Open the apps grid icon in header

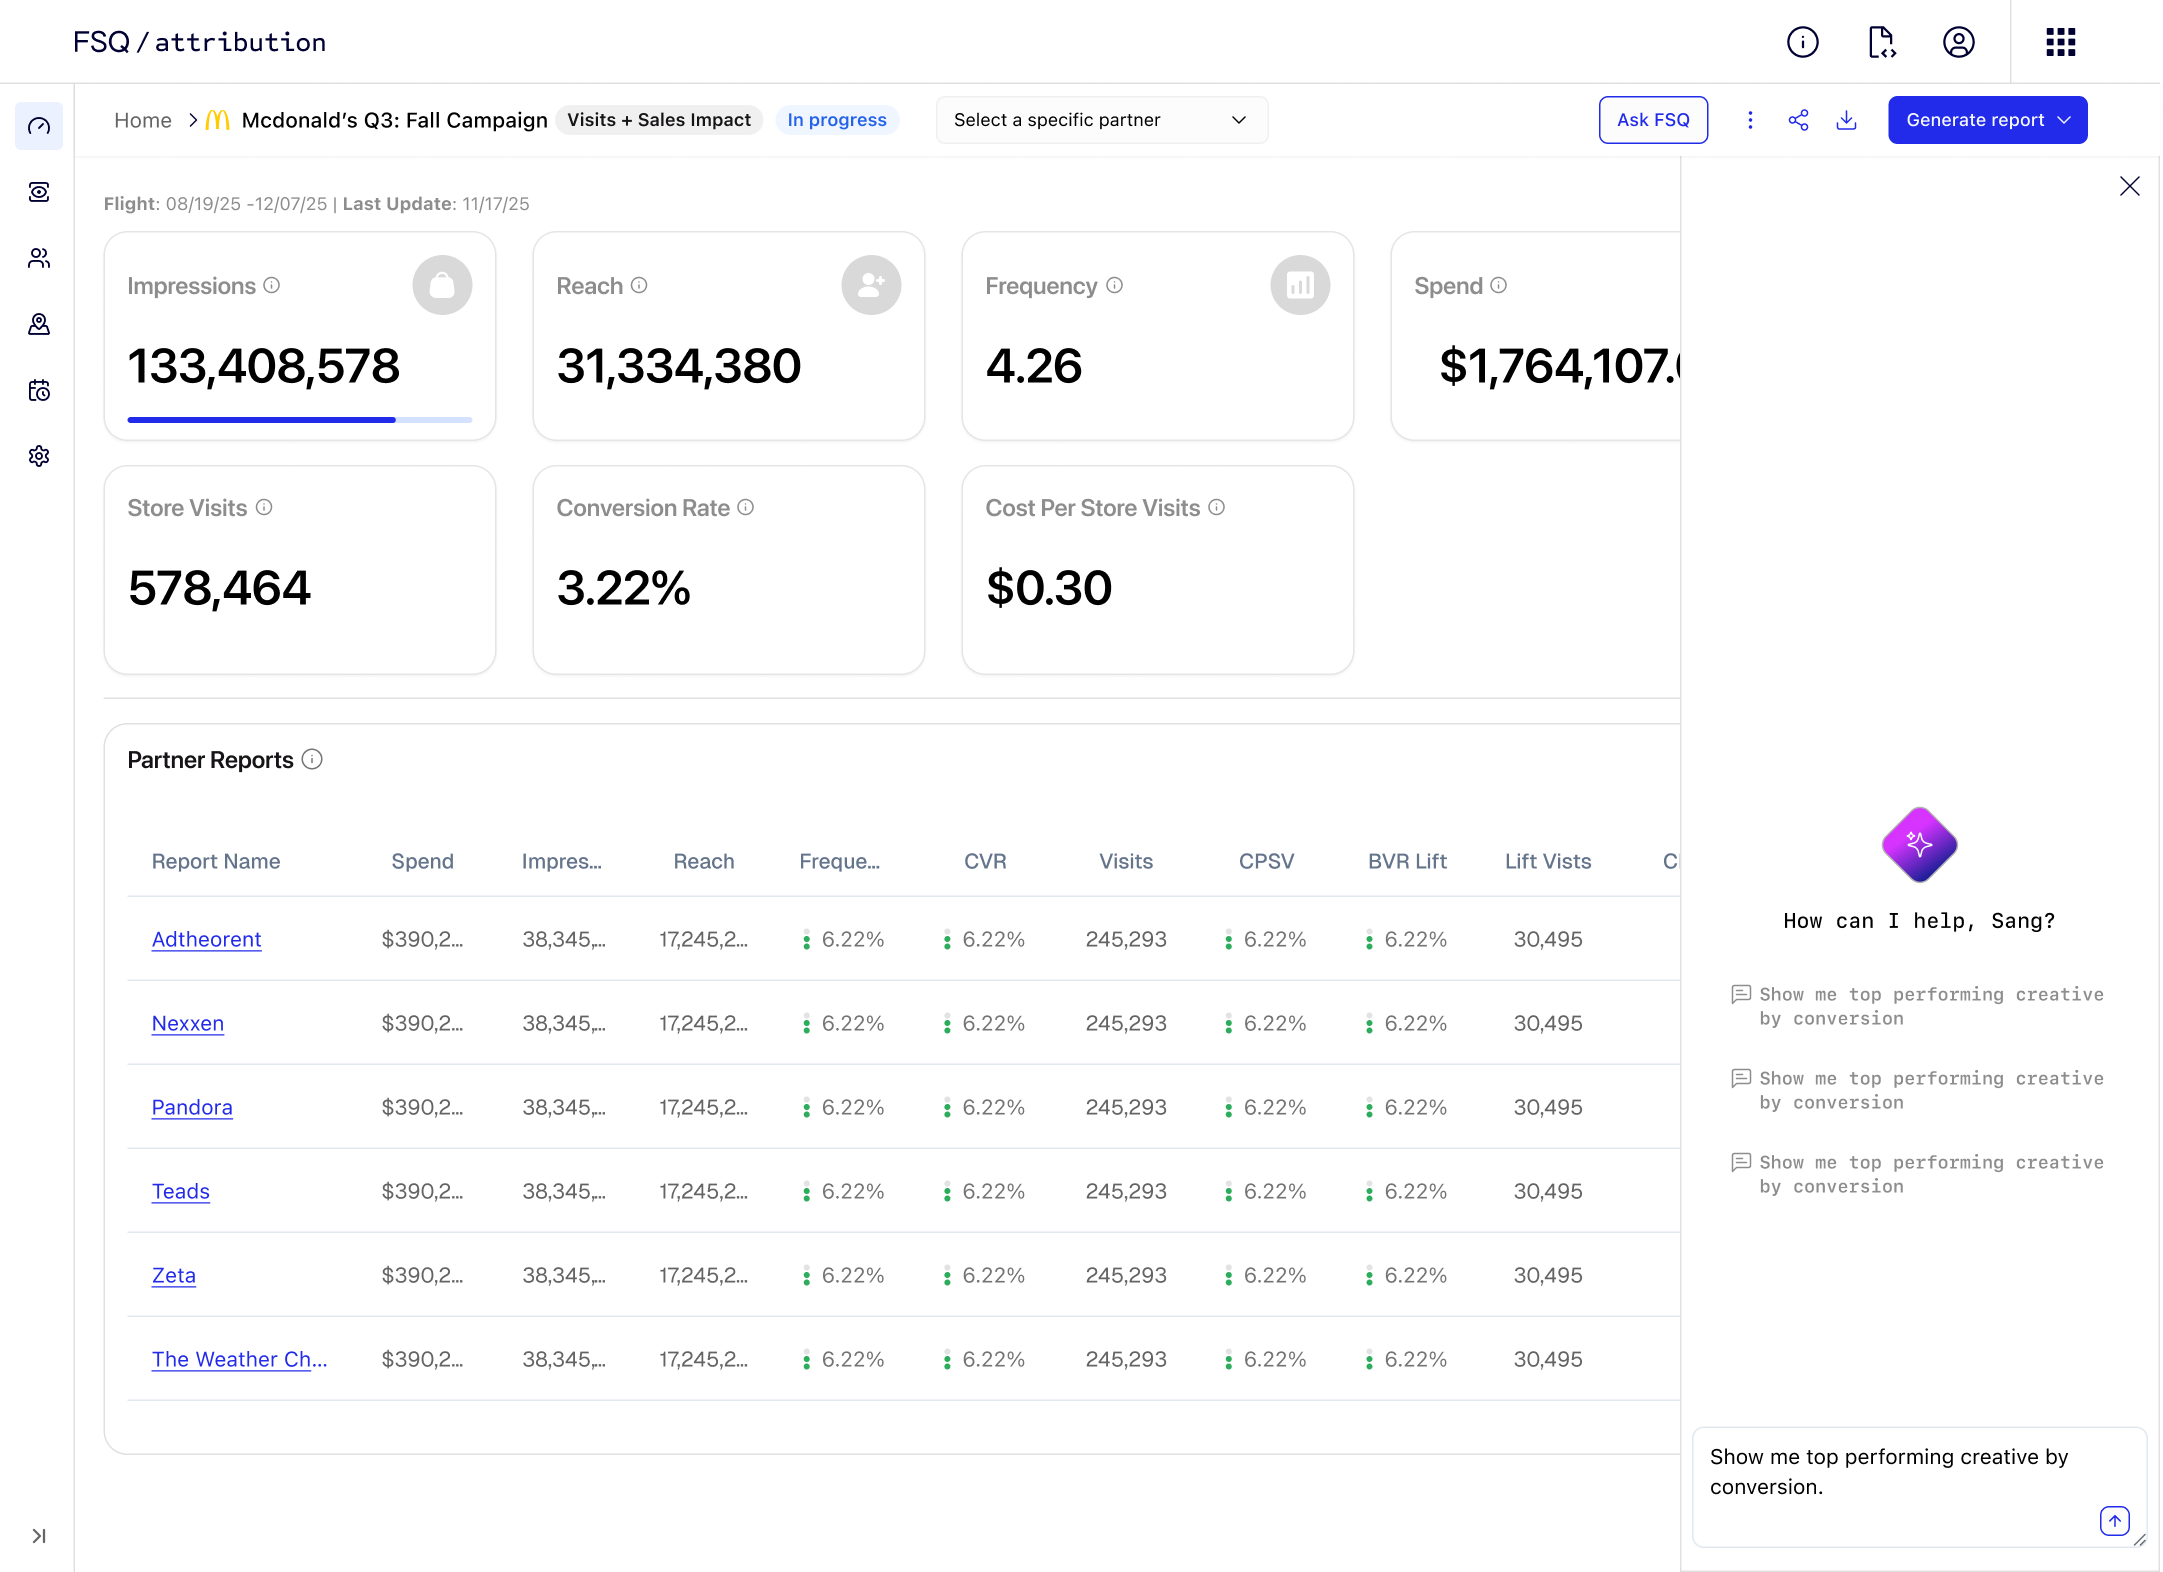pyautogui.click(x=2060, y=42)
